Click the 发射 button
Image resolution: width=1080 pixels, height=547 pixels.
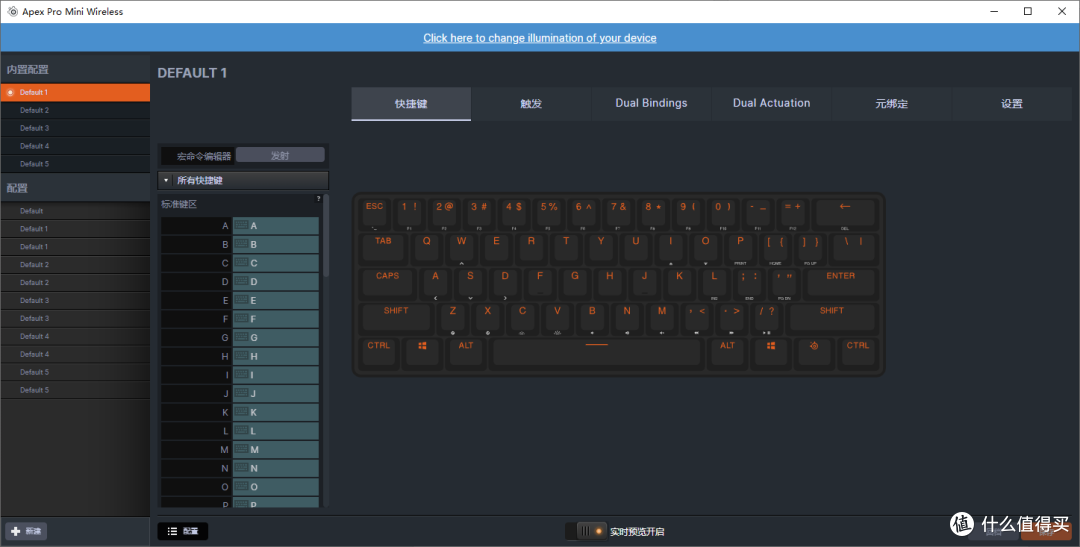coord(280,155)
